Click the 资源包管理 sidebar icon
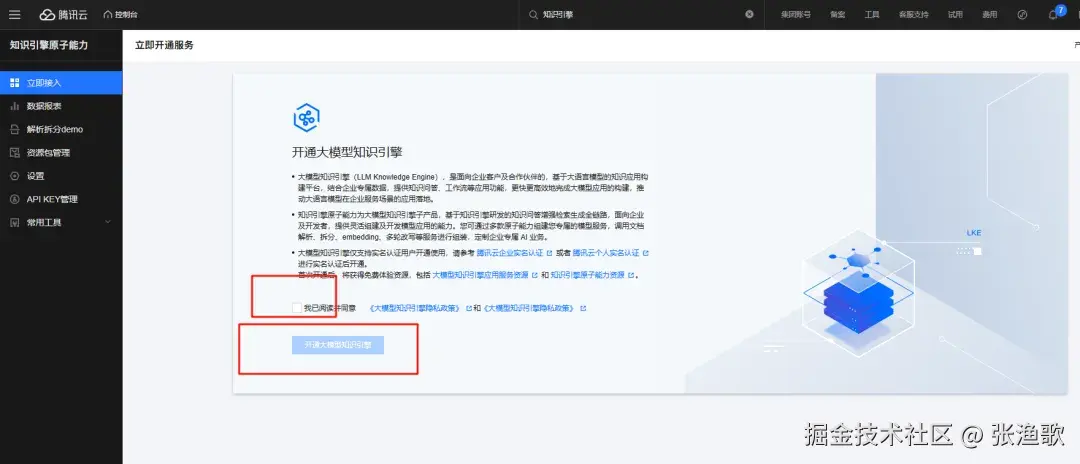Screen dimensions: 1080x464 click(x=14, y=153)
